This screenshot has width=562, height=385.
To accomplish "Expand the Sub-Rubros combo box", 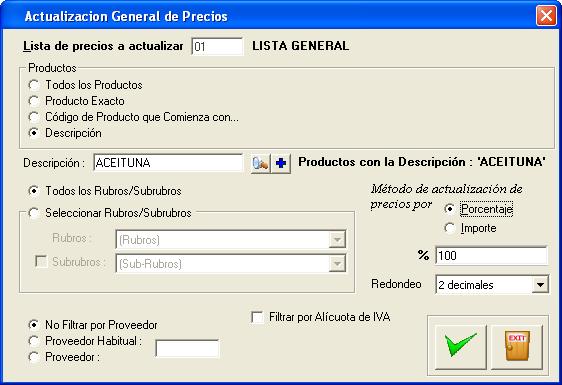I will (x=337, y=264).
